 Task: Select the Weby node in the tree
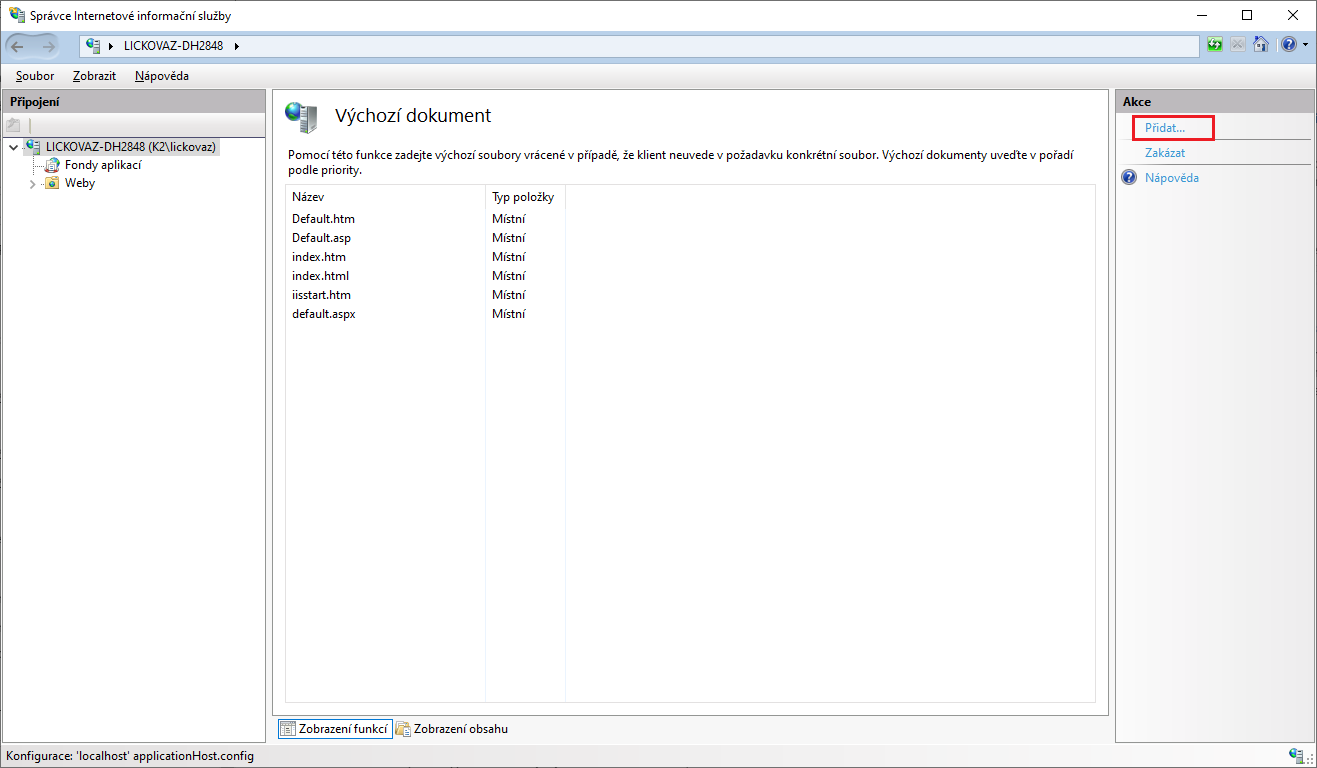coord(80,184)
